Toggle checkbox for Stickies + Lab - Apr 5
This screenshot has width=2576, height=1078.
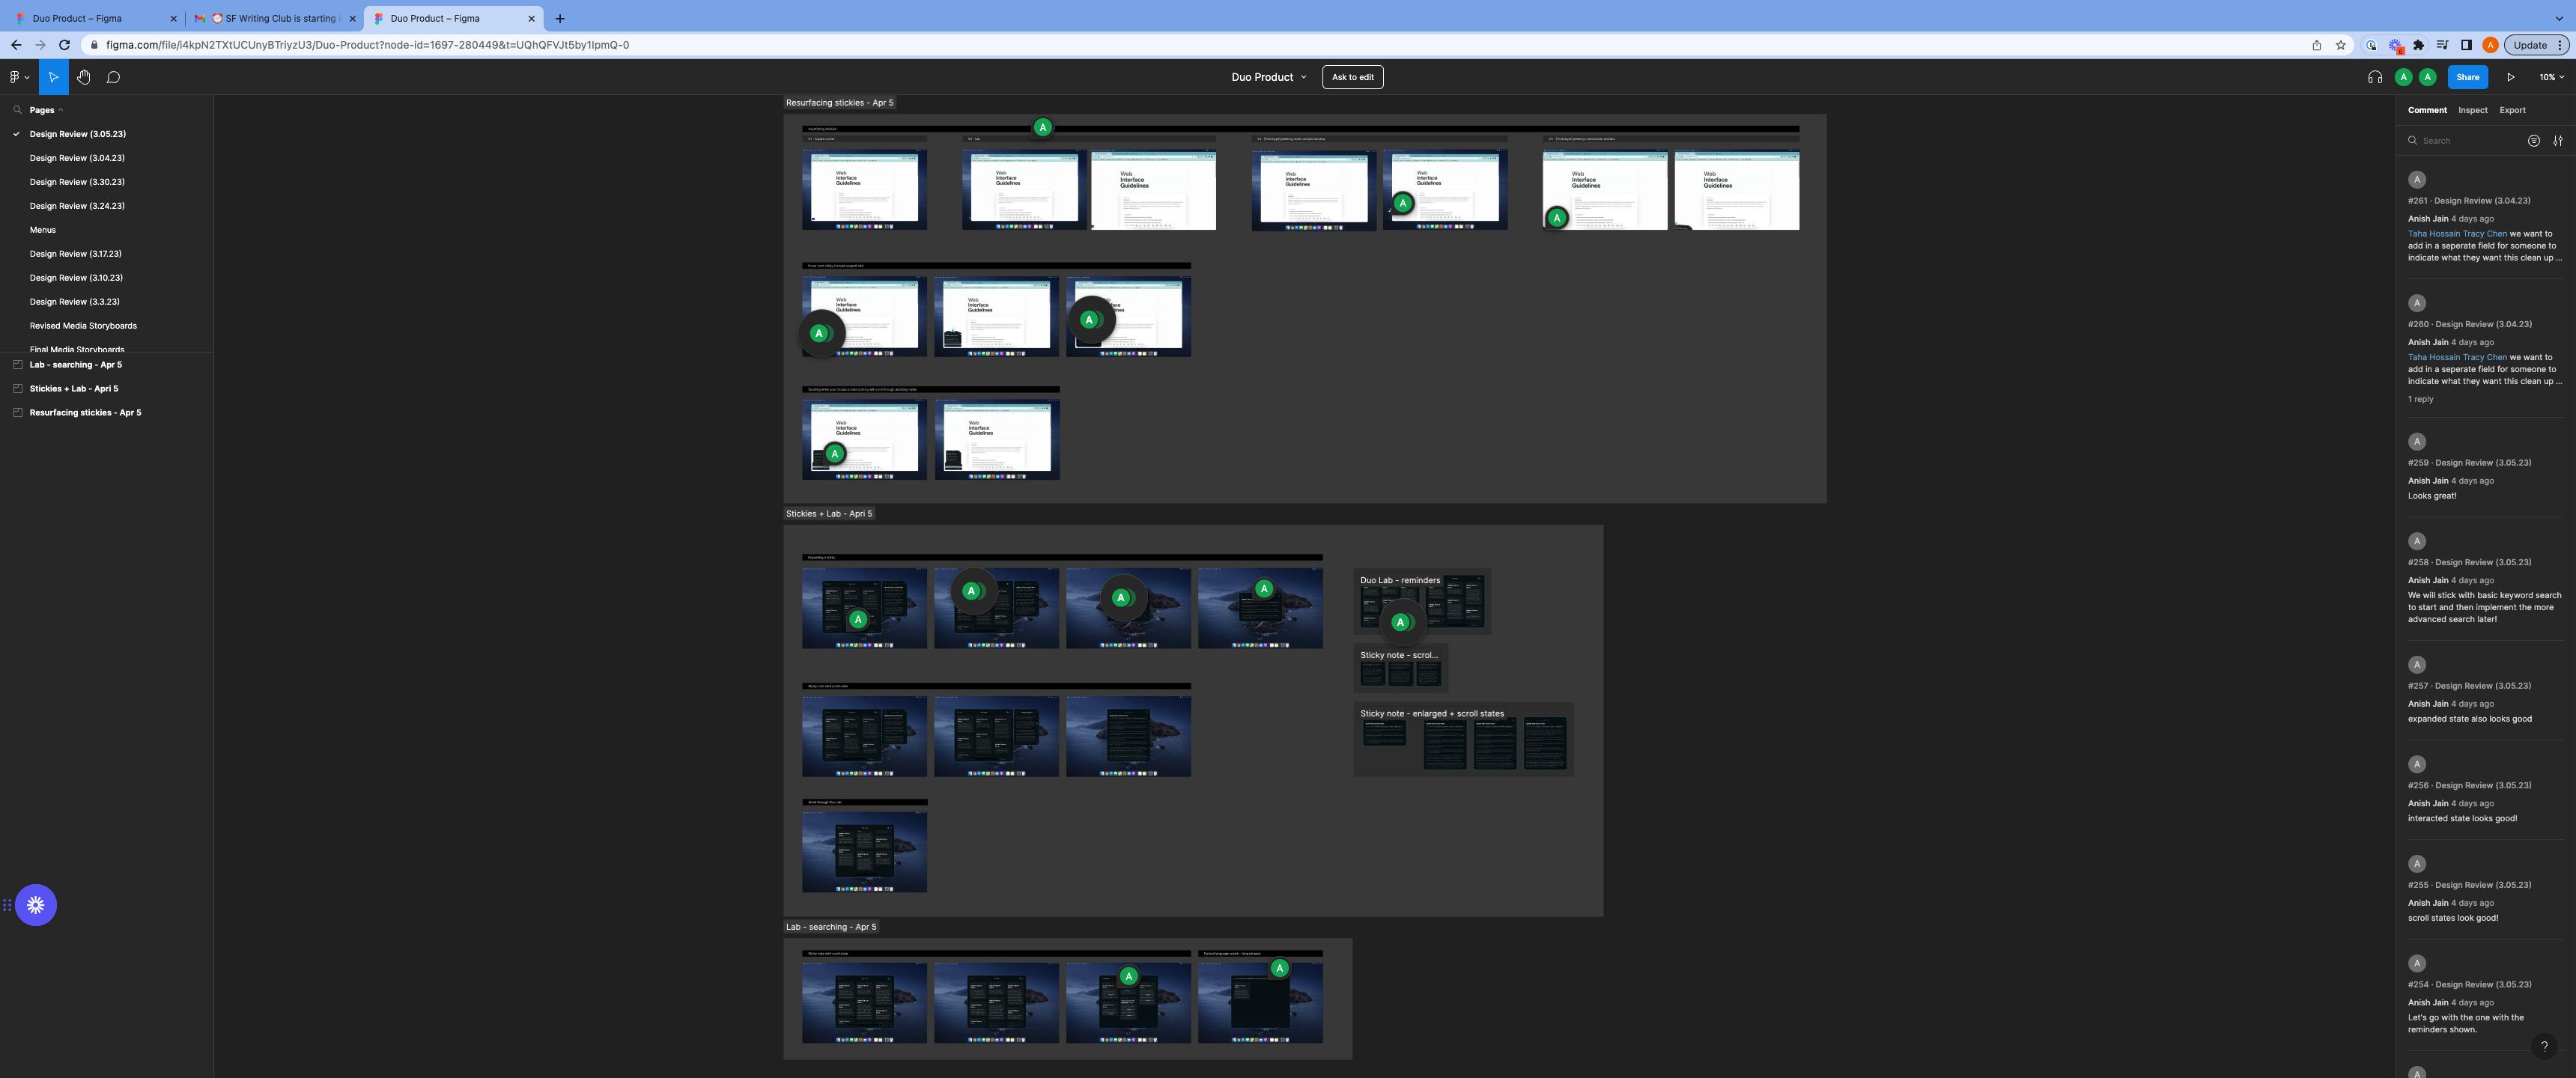coord(18,388)
